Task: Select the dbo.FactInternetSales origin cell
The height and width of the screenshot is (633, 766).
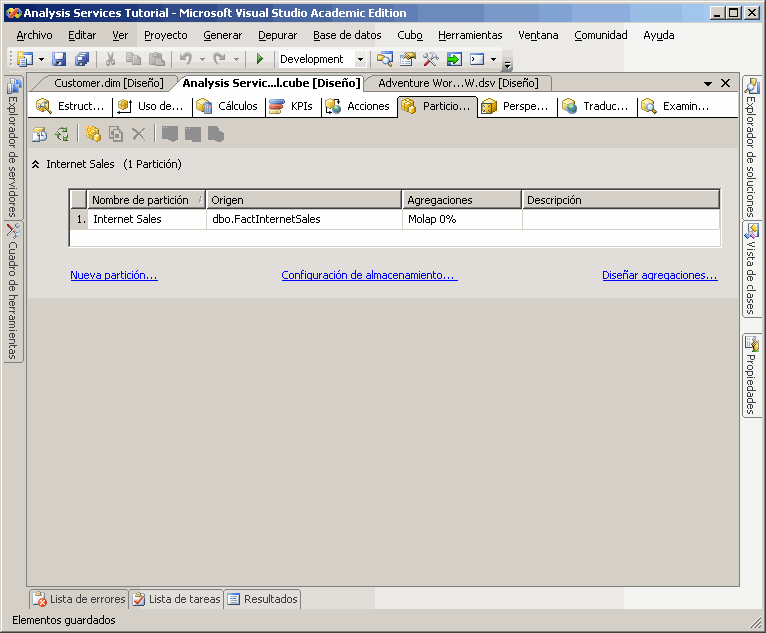Action: pyautogui.click(x=304, y=219)
